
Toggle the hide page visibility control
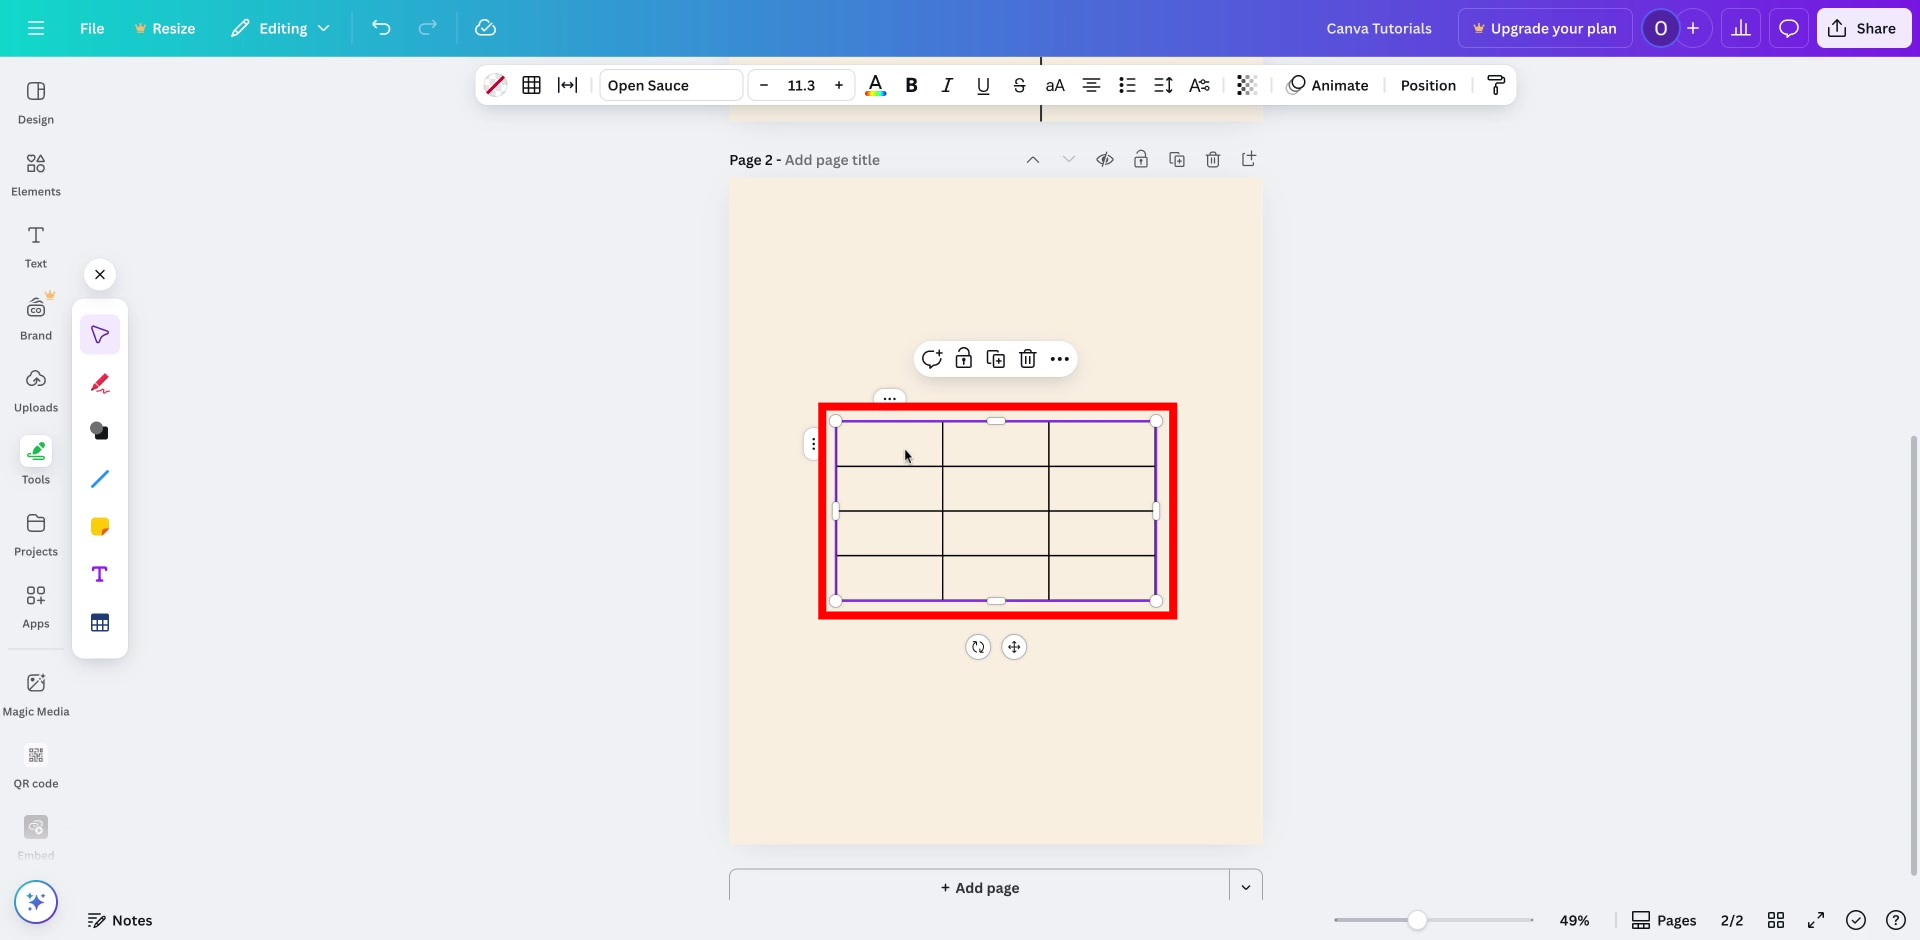pos(1105,159)
